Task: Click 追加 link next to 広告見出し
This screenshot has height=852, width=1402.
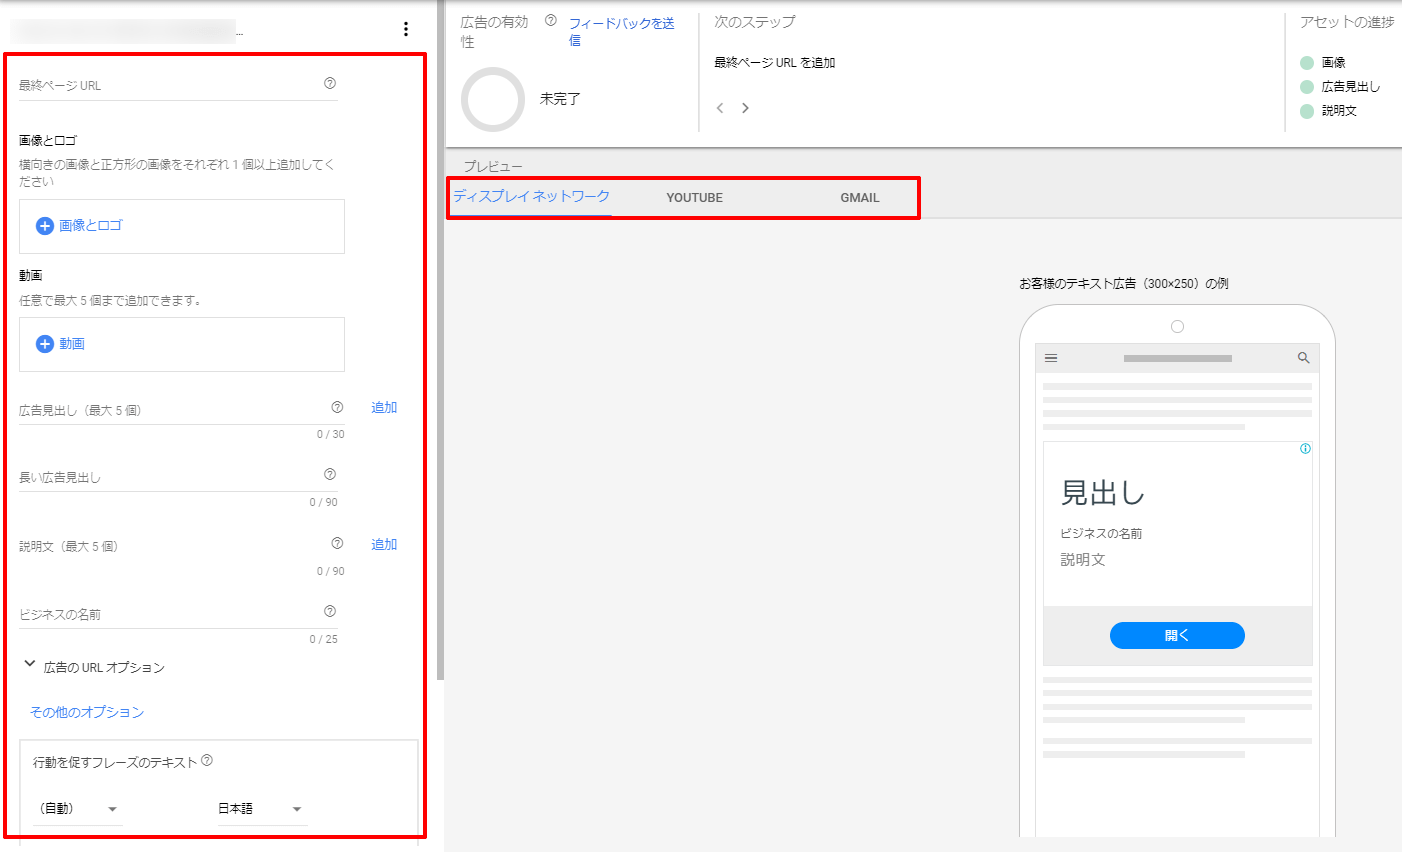Action: click(x=384, y=408)
